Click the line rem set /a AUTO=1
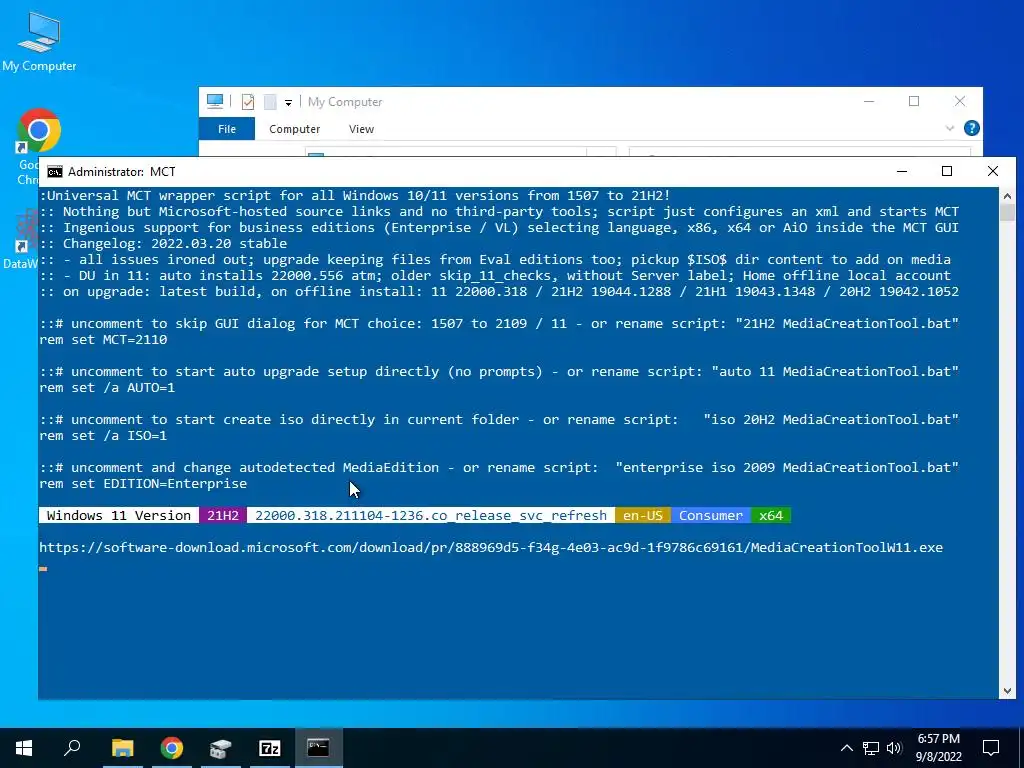The width and height of the screenshot is (1024, 768). pyautogui.click(x=107, y=387)
